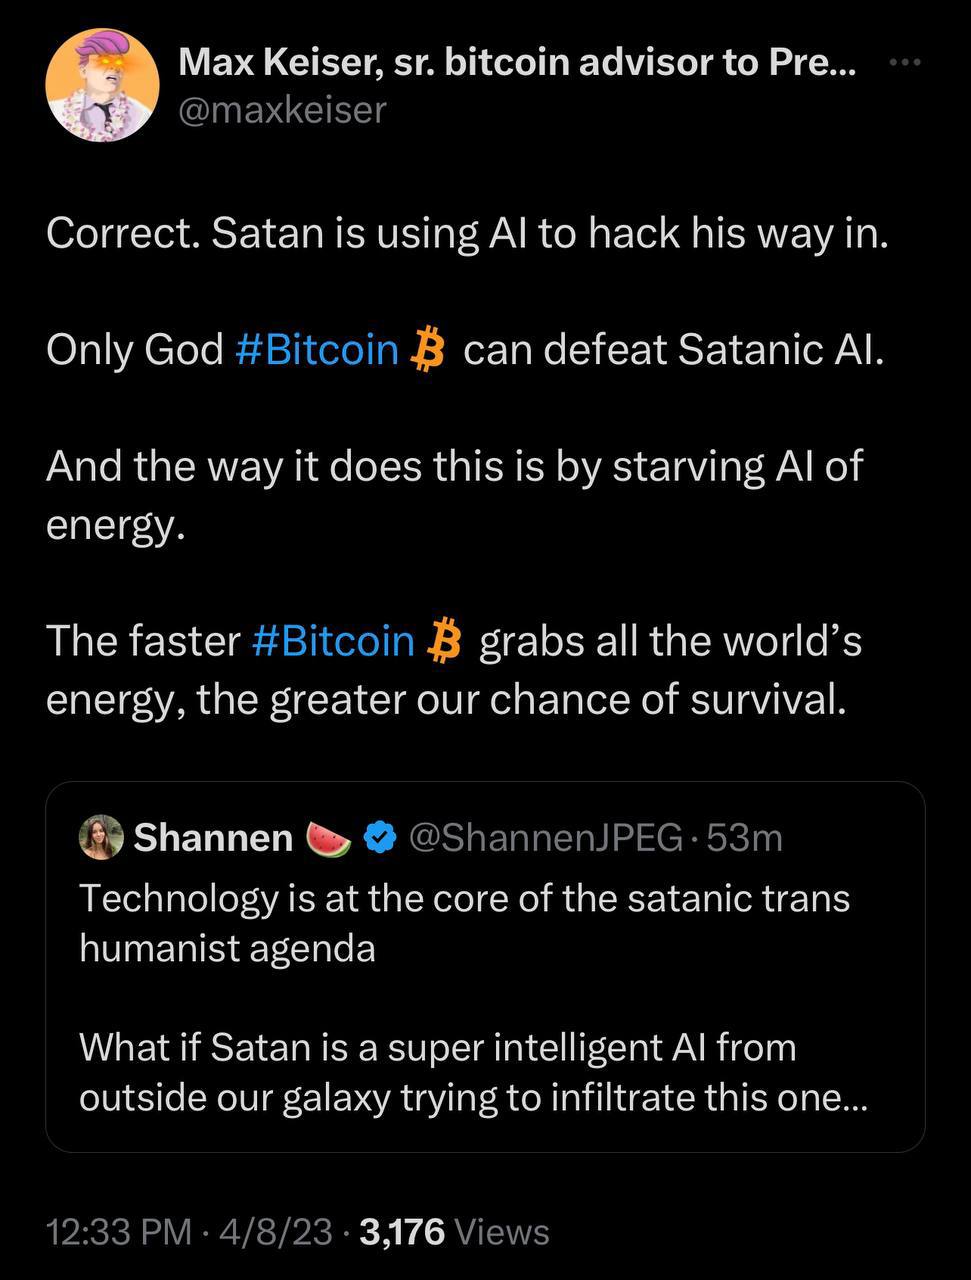This screenshot has height=1280, width=971.
Task: Open the first #Bitcoin hashtag after 'Only God'
Action: click(x=318, y=349)
